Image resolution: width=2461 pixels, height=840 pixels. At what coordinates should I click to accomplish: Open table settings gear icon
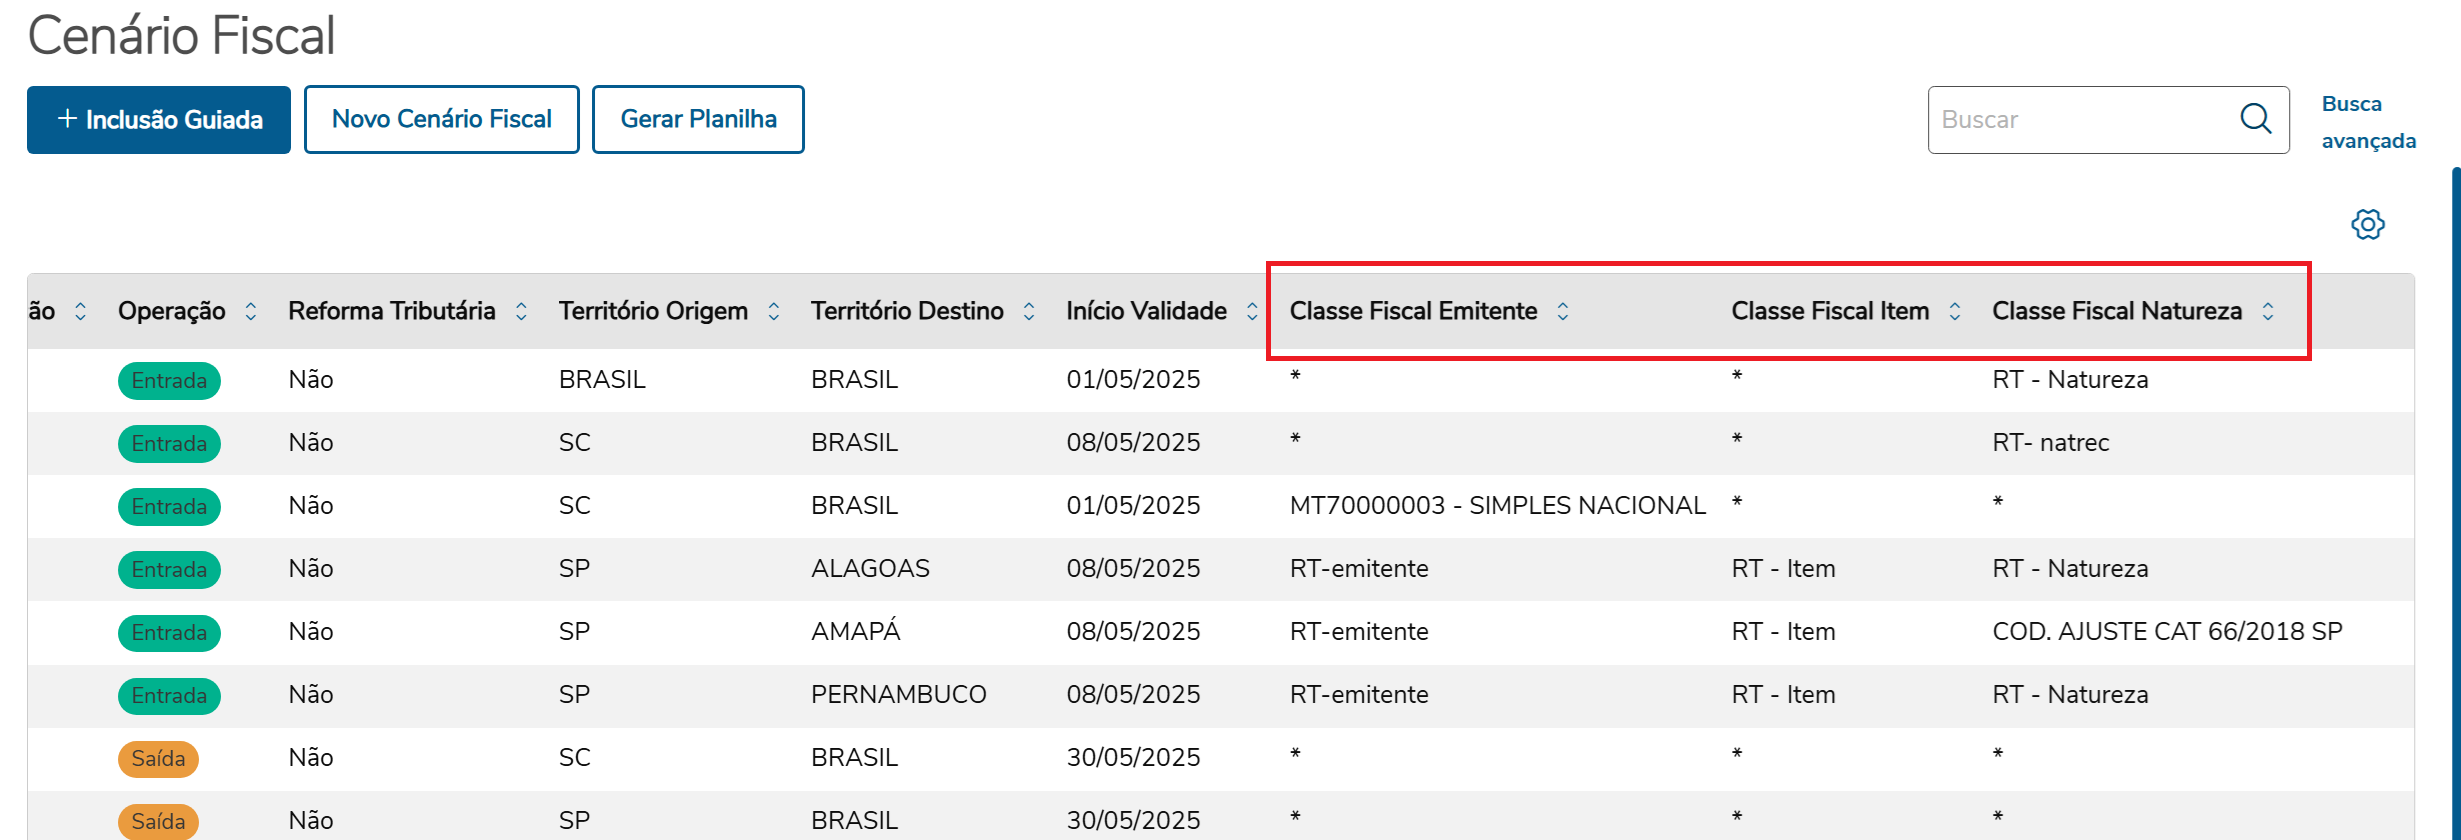coord(2367,224)
